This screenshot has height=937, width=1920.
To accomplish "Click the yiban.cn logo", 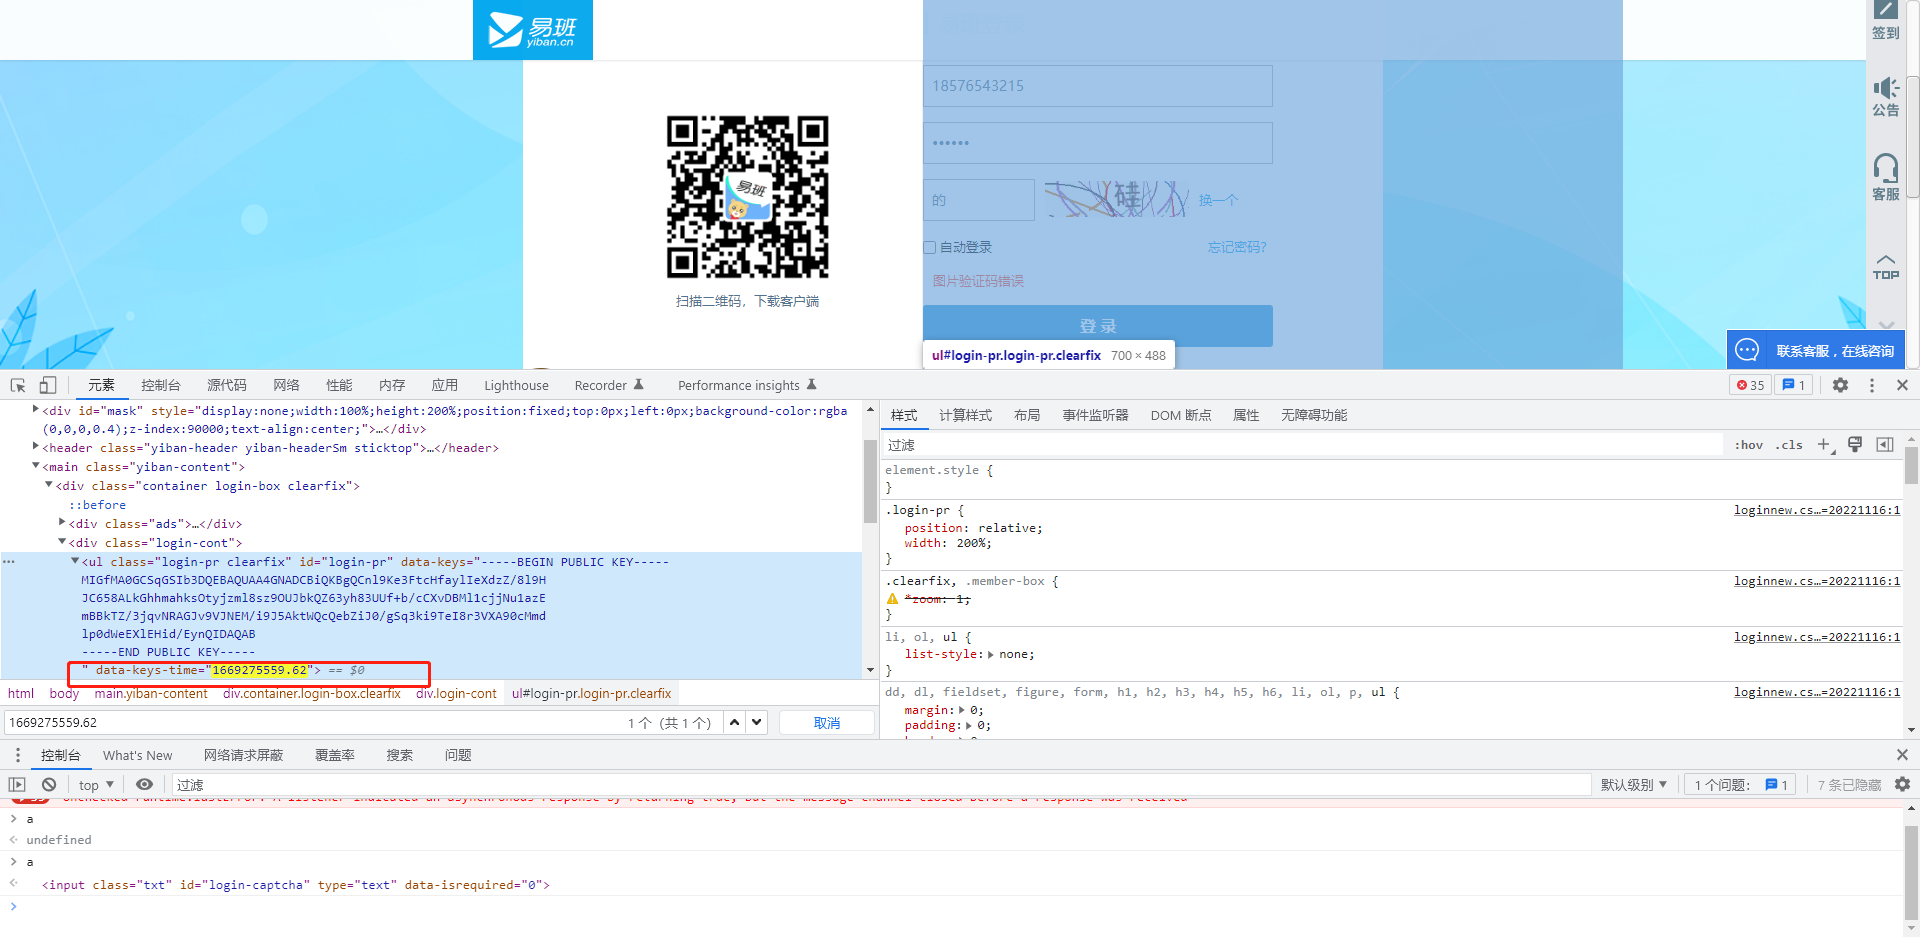I will [532, 30].
